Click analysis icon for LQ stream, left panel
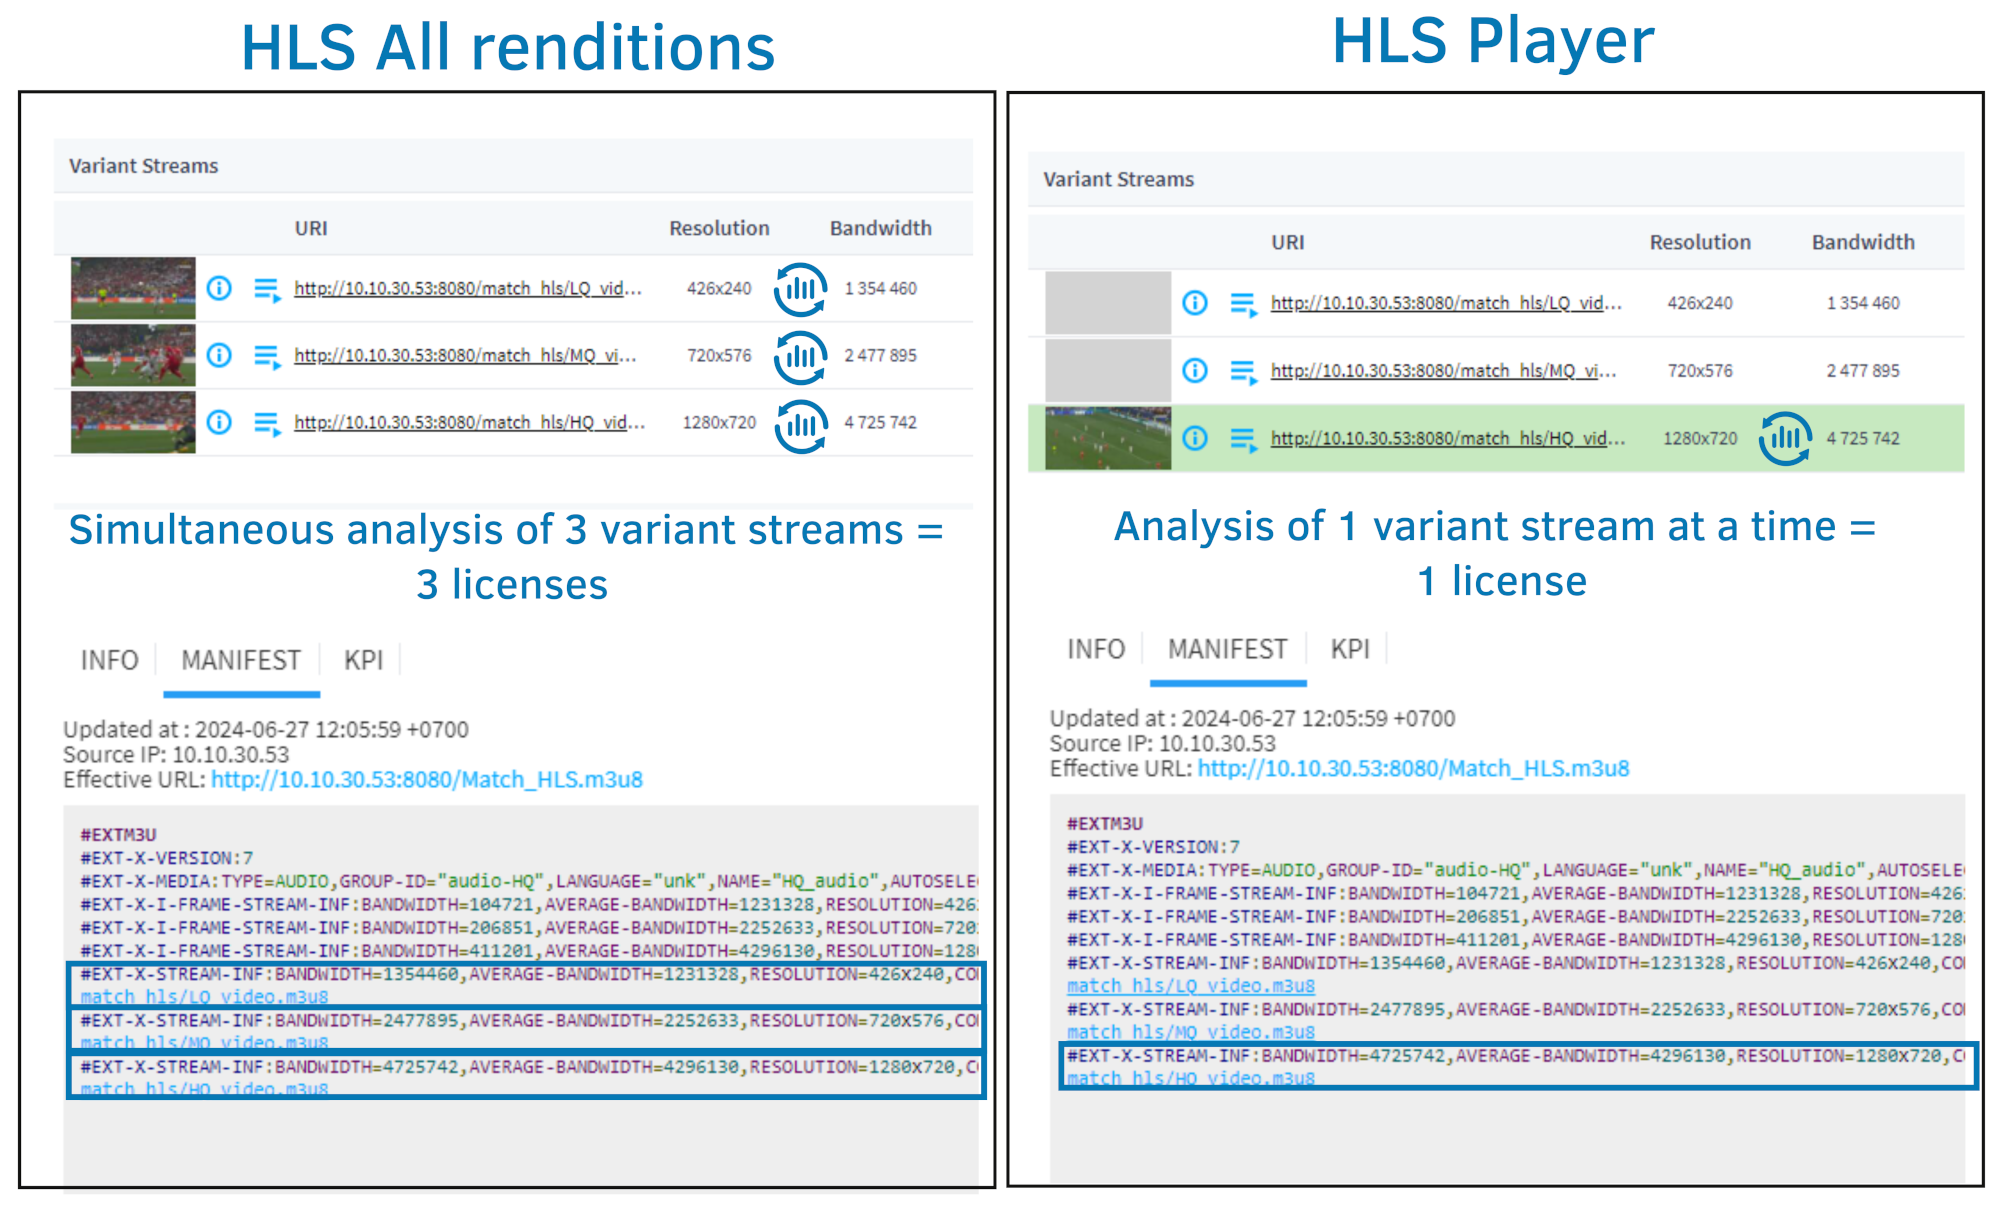The height and width of the screenshot is (1212, 2000). point(800,289)
